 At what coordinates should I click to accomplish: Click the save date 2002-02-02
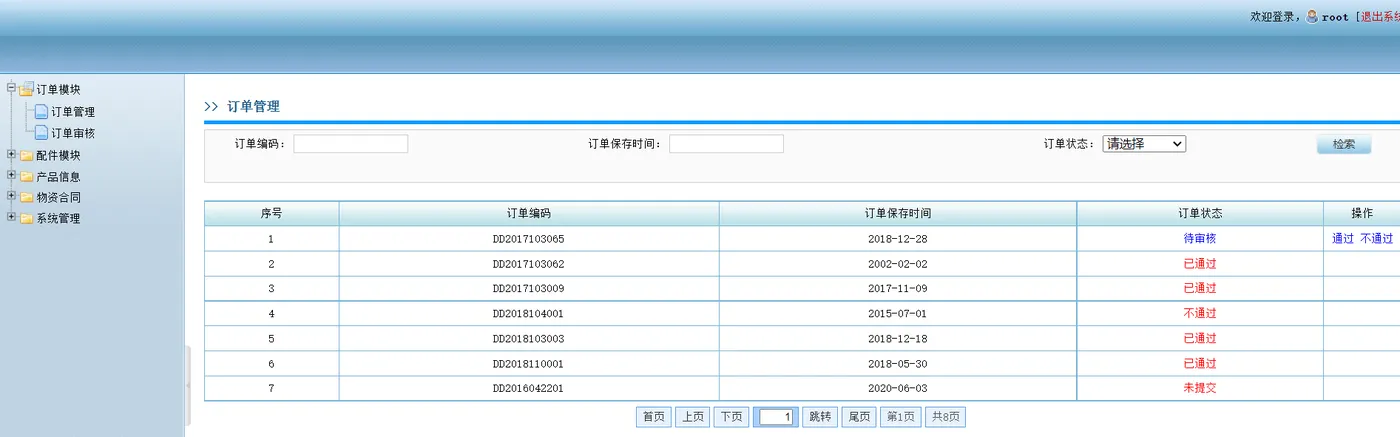click(898, 264)
